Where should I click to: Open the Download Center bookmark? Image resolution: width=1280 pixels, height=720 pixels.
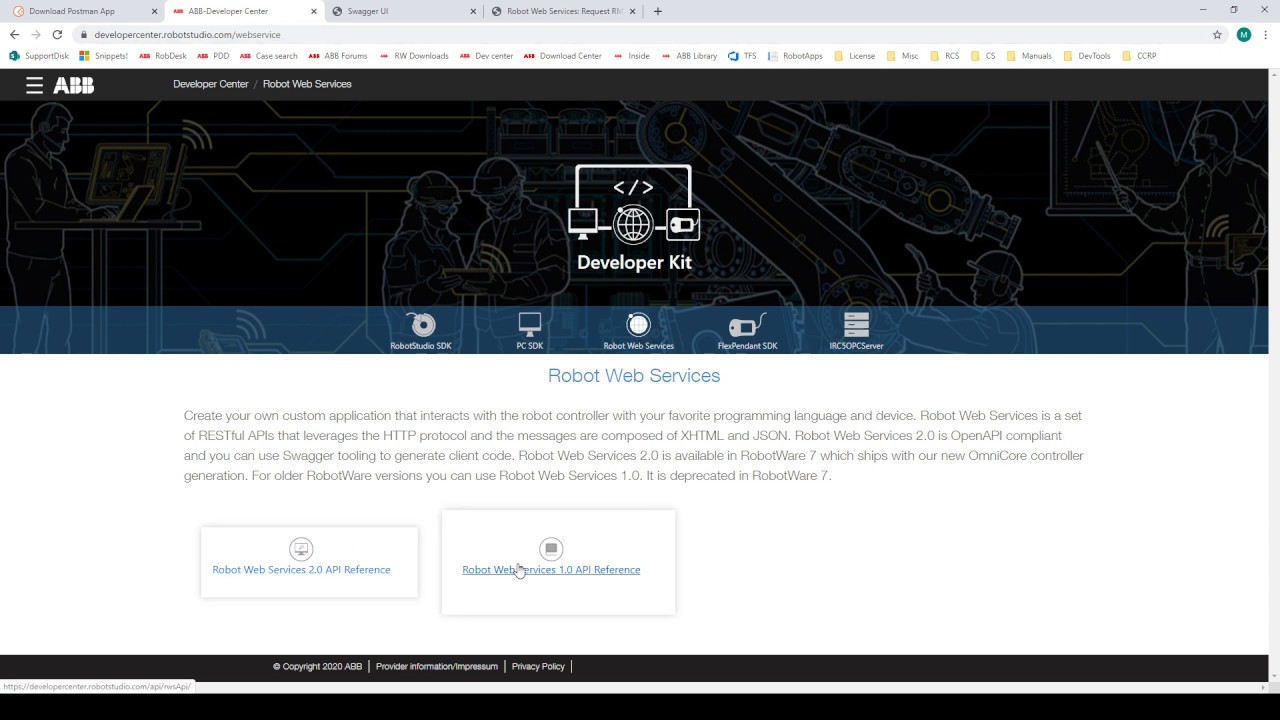(x=563, y=56)
